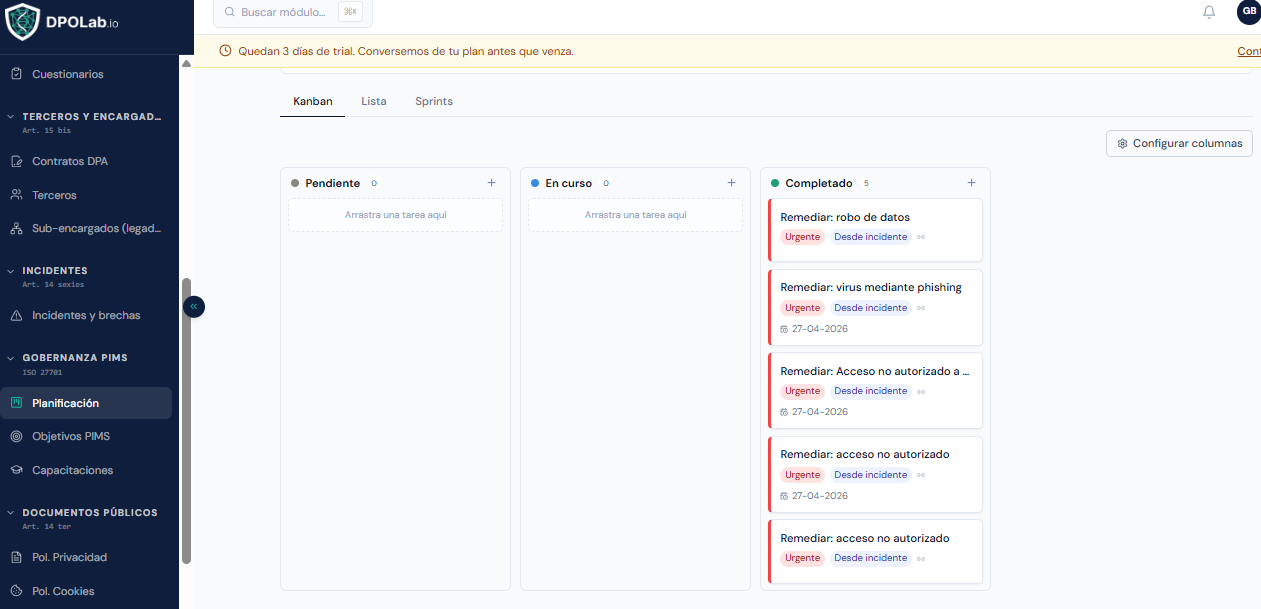
Task: Click the sidebar vertical scrollbar
Action: click(186, 420)
